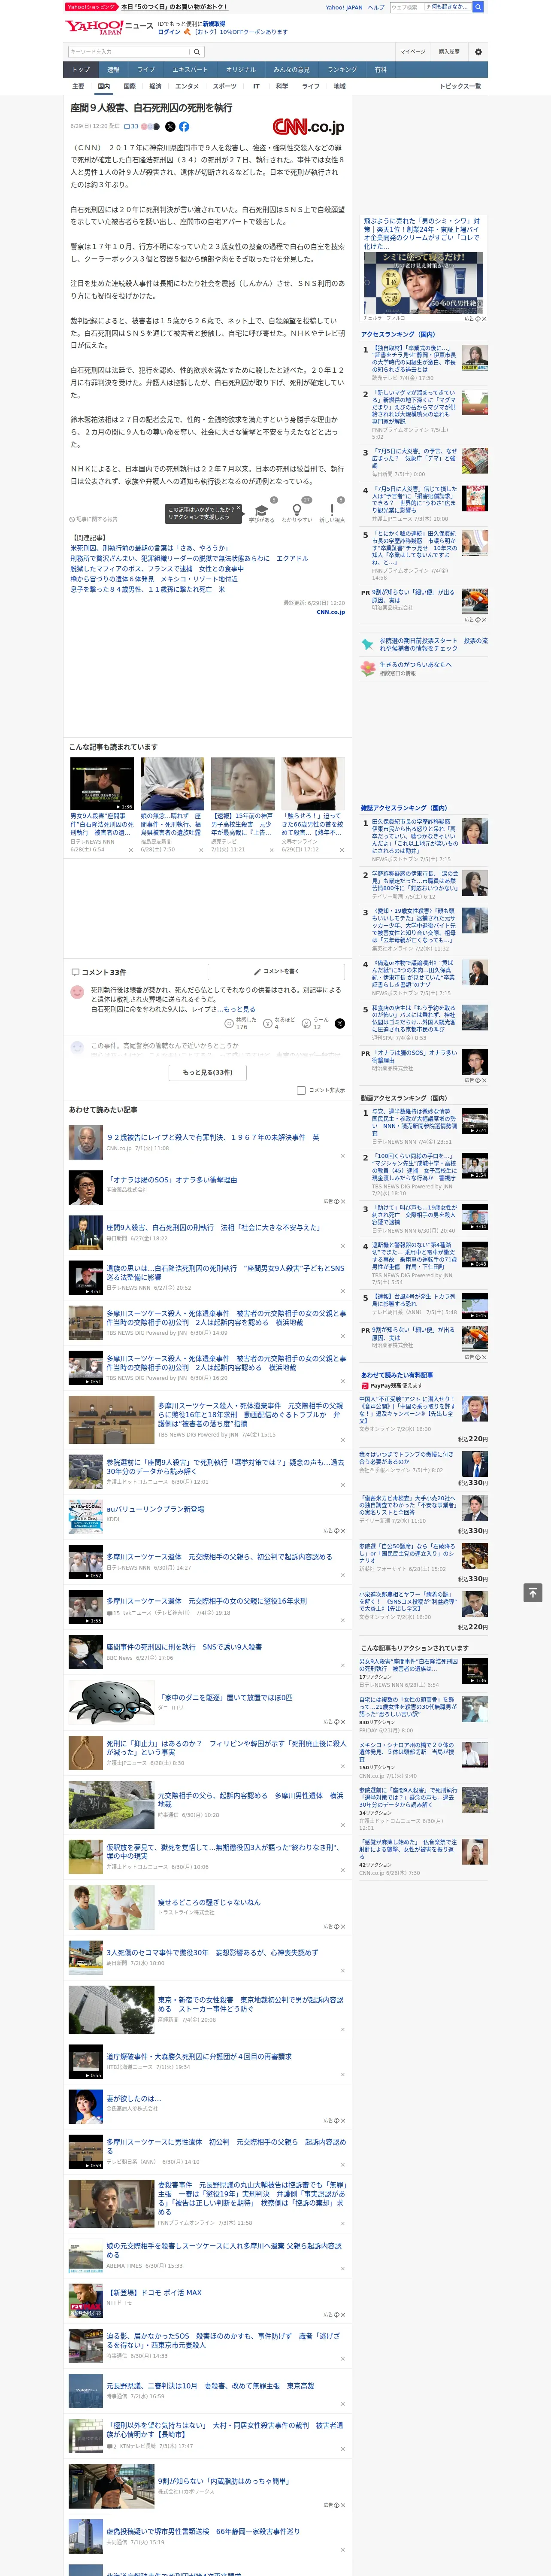Share the top comment on X
This screenshot has height=2576, width=551.
tap(339, 1023)
